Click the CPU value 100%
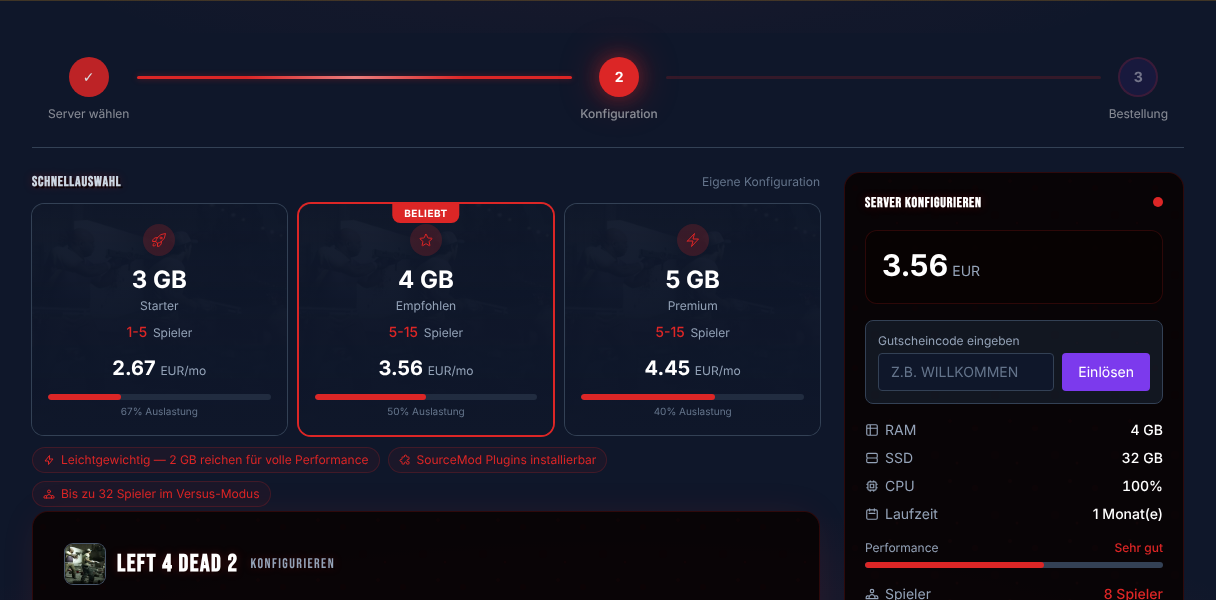The height and width of the screenshot is (600, 1216). pos(1143,486)
